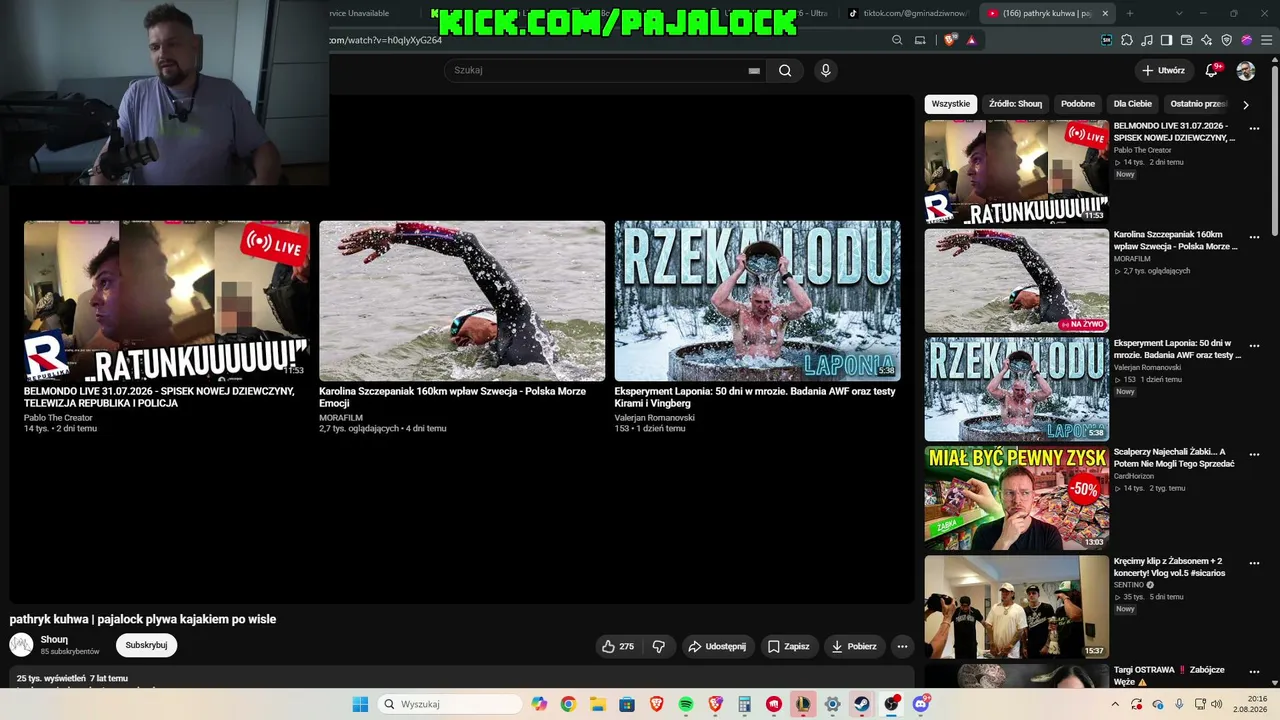Open options for BELMONDO LIVE sidebar video

1254,128
